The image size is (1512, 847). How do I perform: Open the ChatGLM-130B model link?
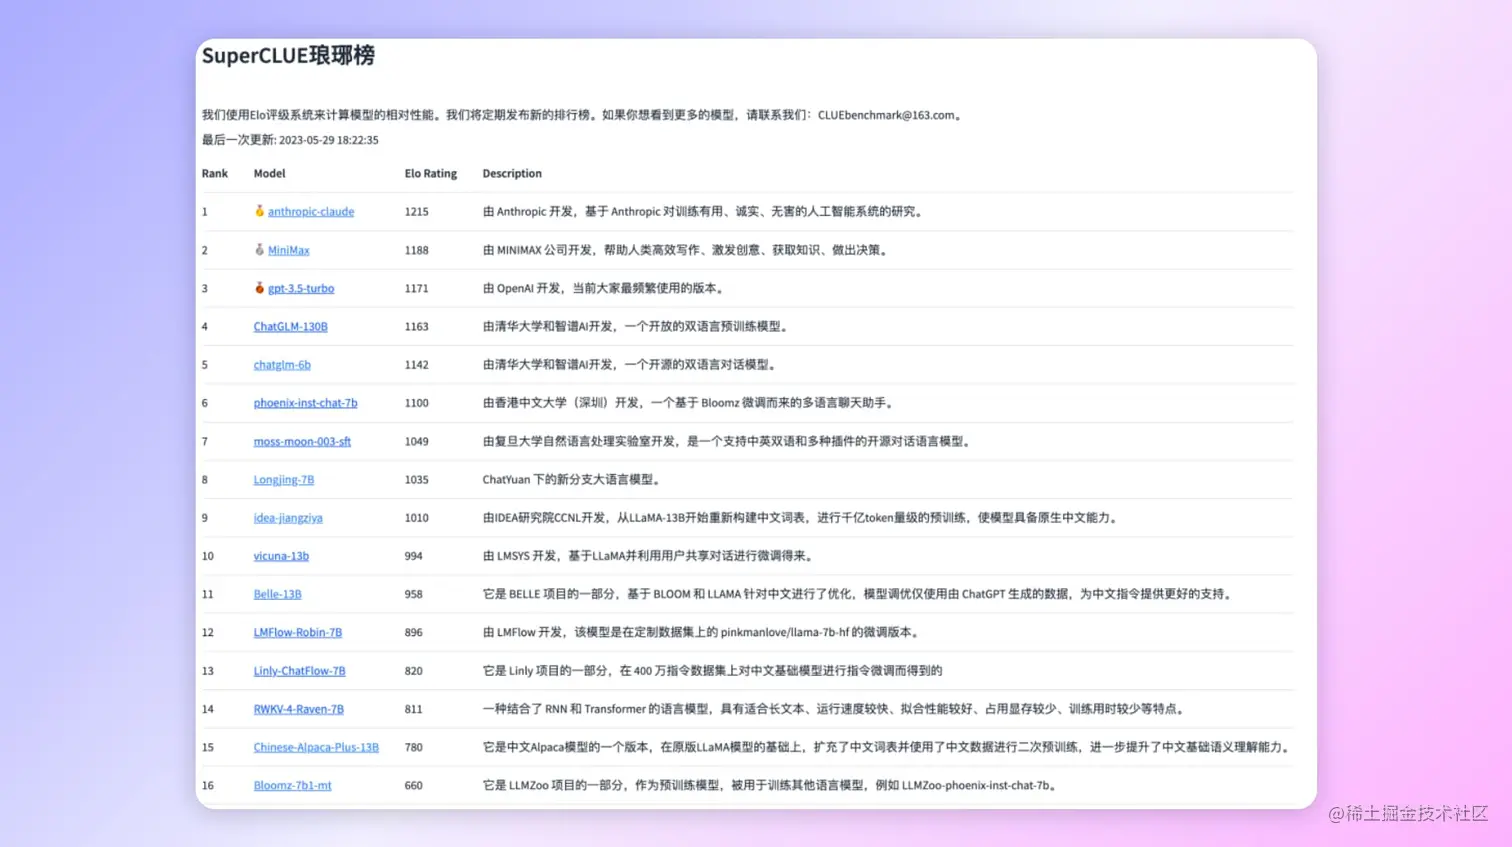290,327
